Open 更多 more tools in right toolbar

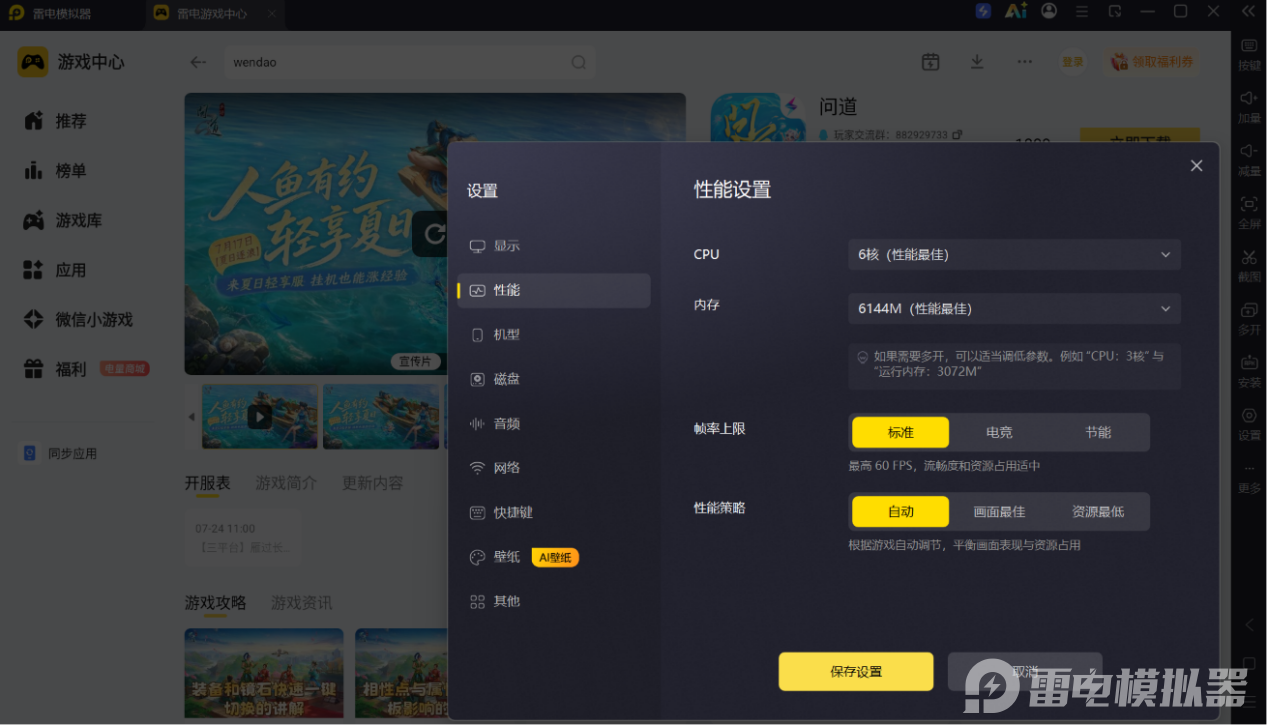pos(1249,477)
